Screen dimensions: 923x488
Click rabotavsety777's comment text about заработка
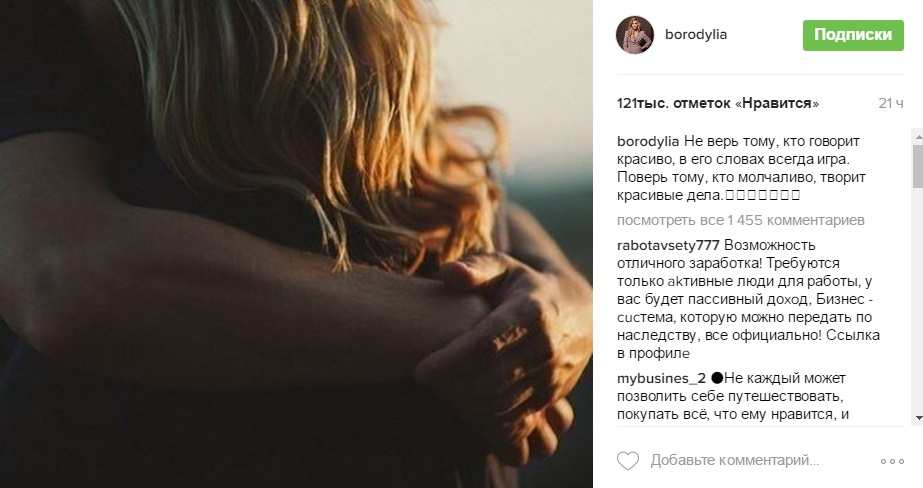[x=748, y=299]
